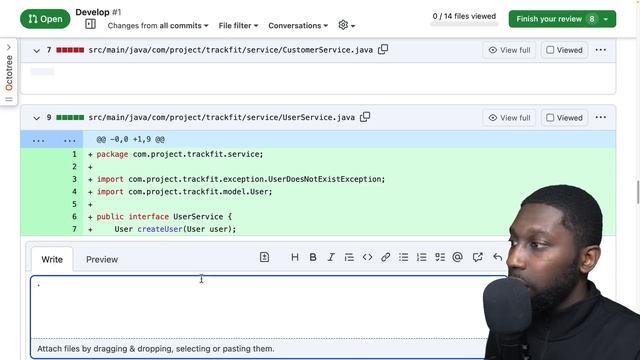Reference an issue or pull request

478,257
